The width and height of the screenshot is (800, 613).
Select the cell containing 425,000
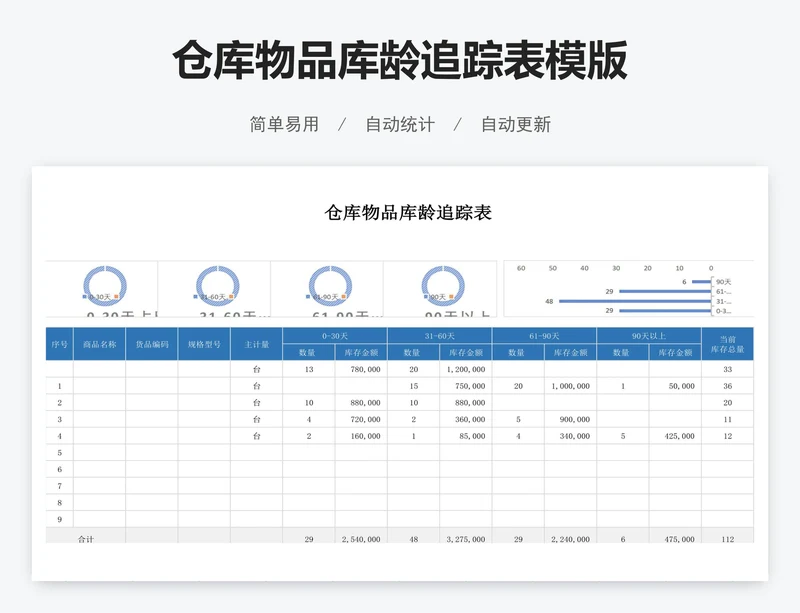[675, 436]
